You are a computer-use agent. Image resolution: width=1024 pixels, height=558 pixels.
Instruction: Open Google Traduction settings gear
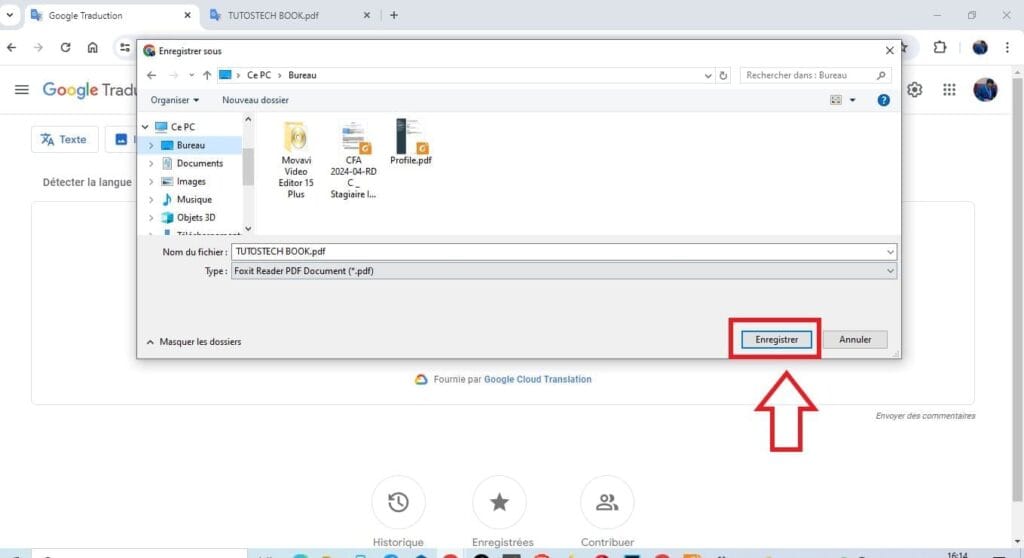914,90
